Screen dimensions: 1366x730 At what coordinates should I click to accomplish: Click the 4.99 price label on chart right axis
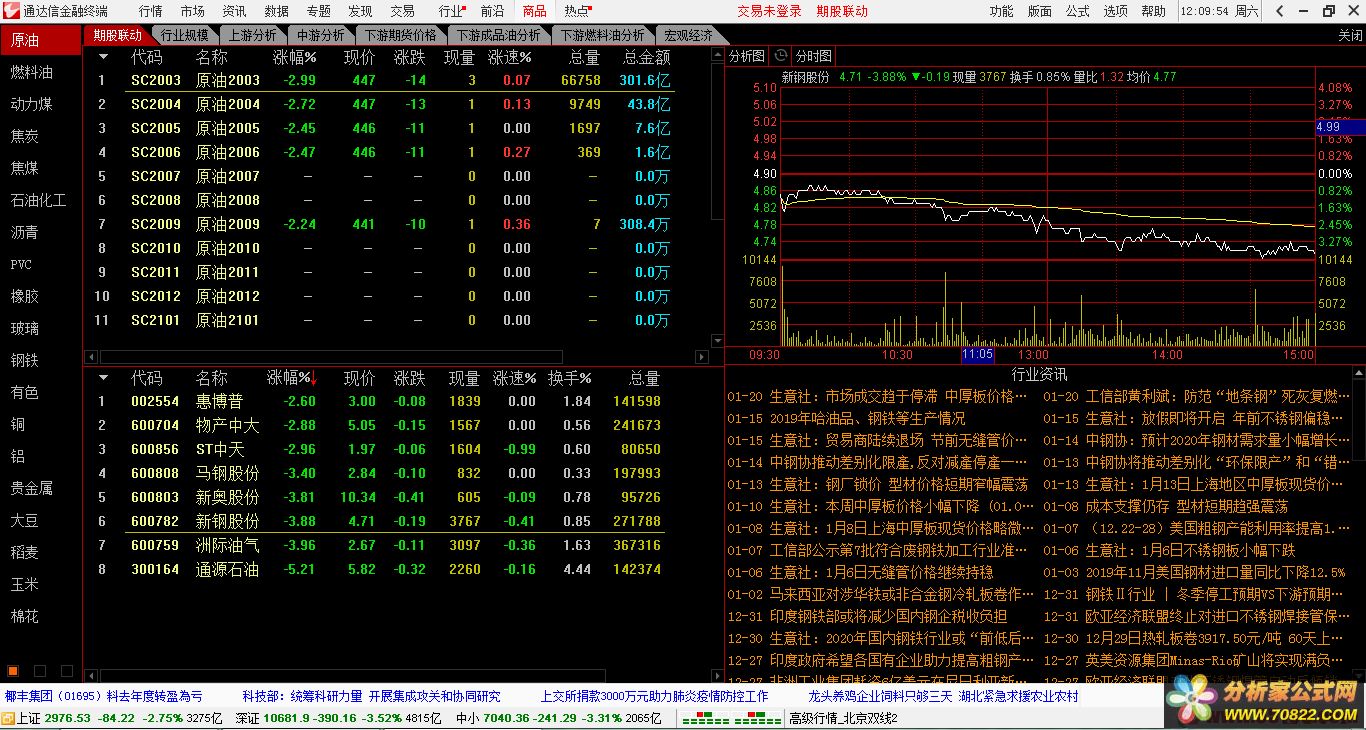pyautogui.click(x=1340, y=127)
